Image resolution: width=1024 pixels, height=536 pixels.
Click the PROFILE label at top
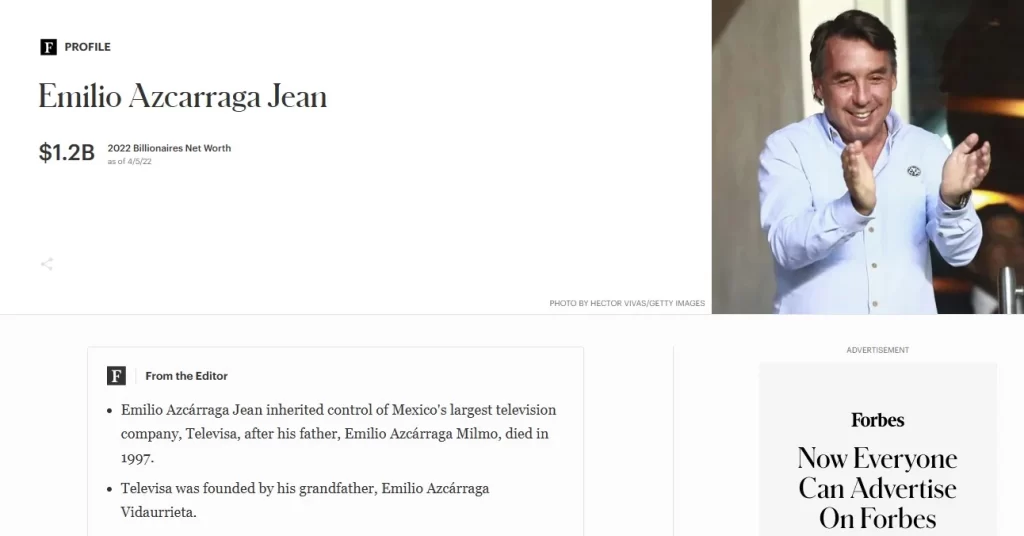click(x=88, y=47)
